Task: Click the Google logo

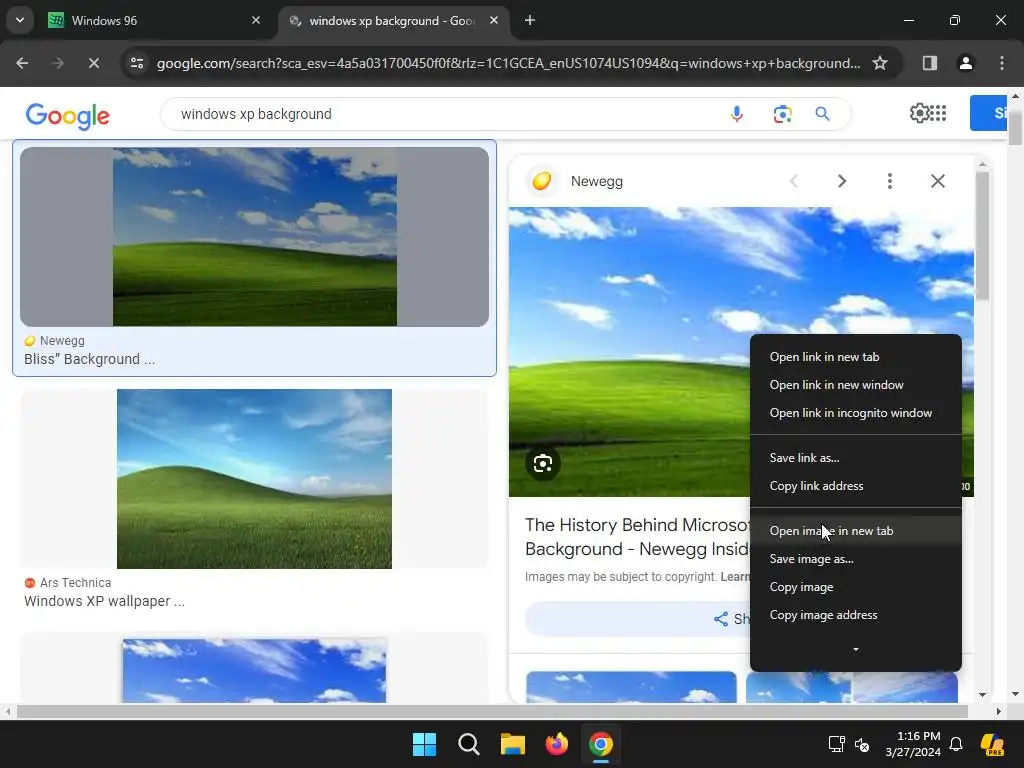Action: coord(68,116)
